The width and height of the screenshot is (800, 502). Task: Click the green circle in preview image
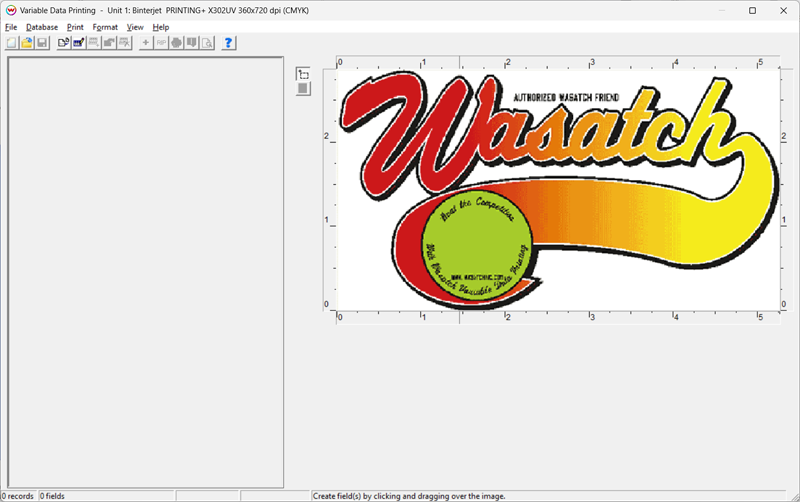click(x=478, y=247)
